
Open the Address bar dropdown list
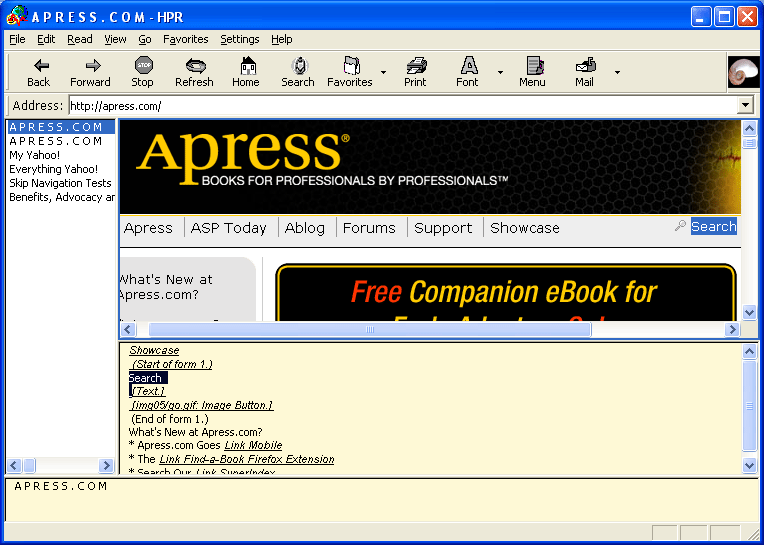pyautogui.click(x=745, y=105)
